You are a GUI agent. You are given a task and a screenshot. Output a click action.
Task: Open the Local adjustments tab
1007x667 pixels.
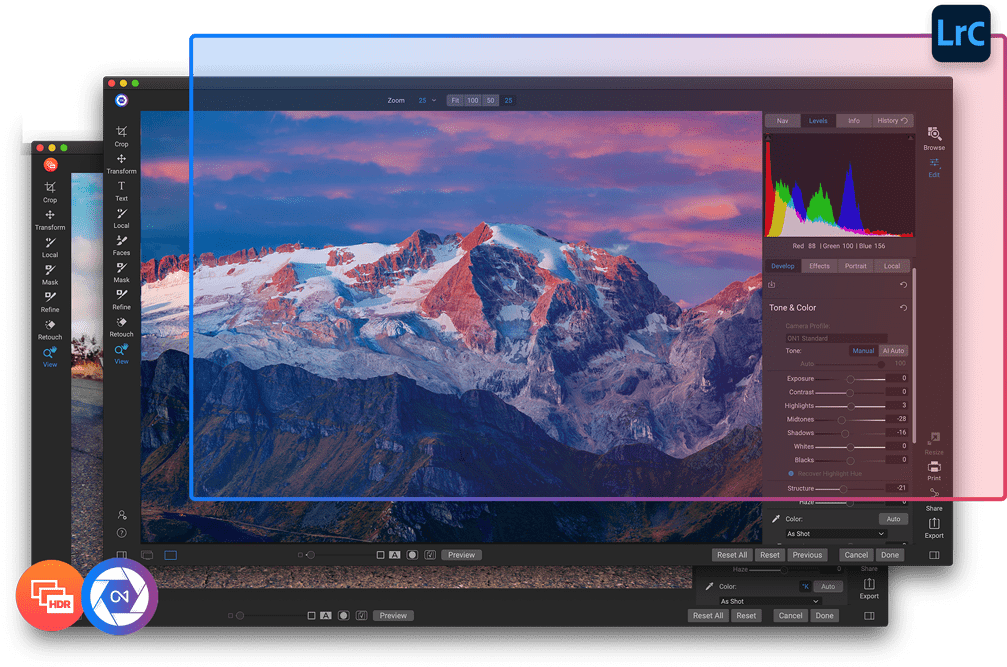click(x=891, y=266)
